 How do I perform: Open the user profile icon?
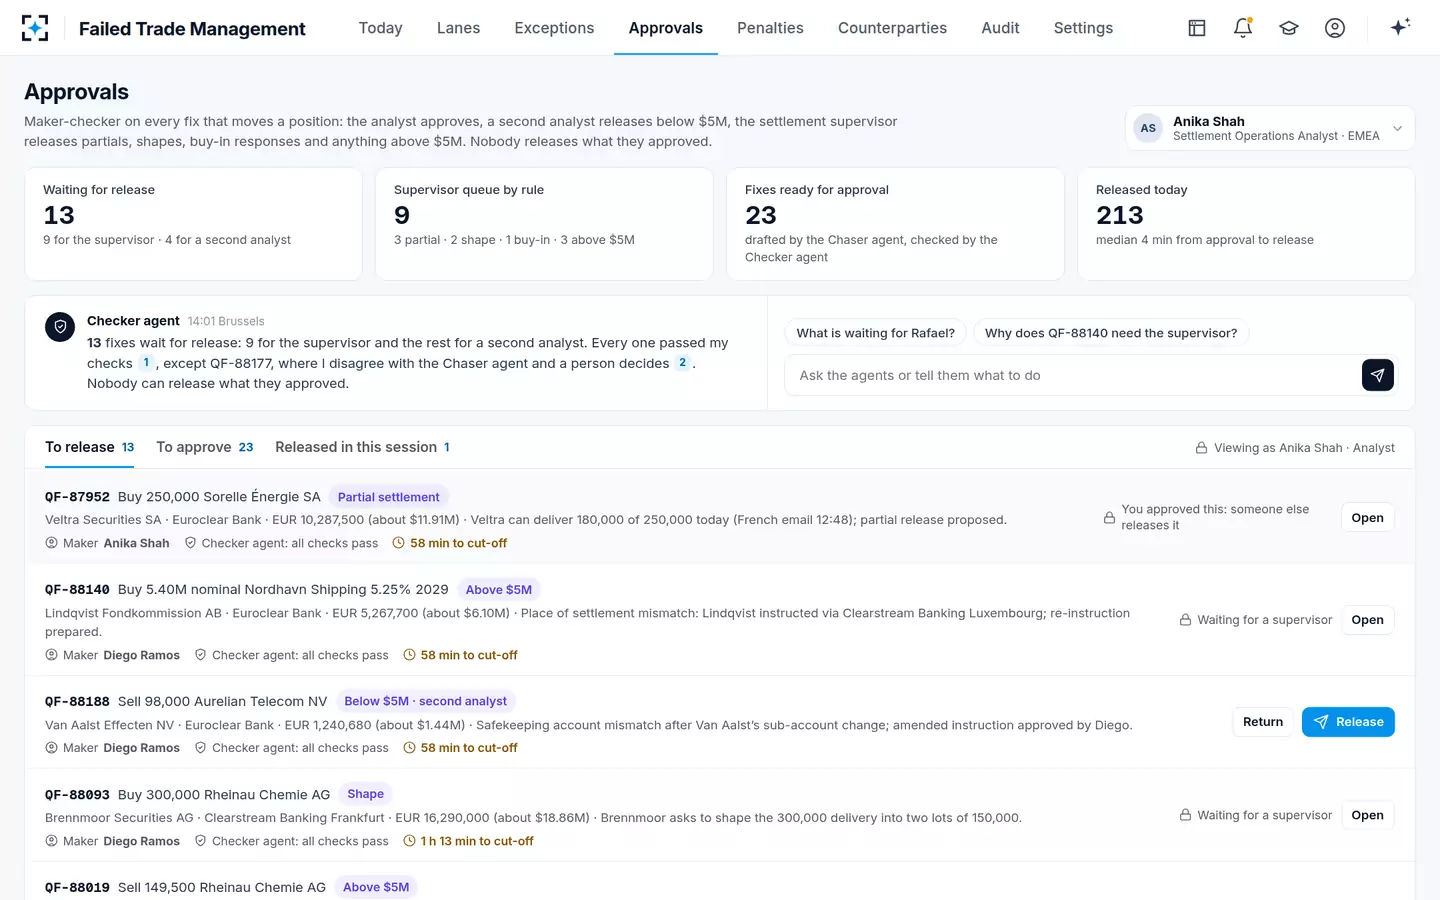[x=1335, y=28]
